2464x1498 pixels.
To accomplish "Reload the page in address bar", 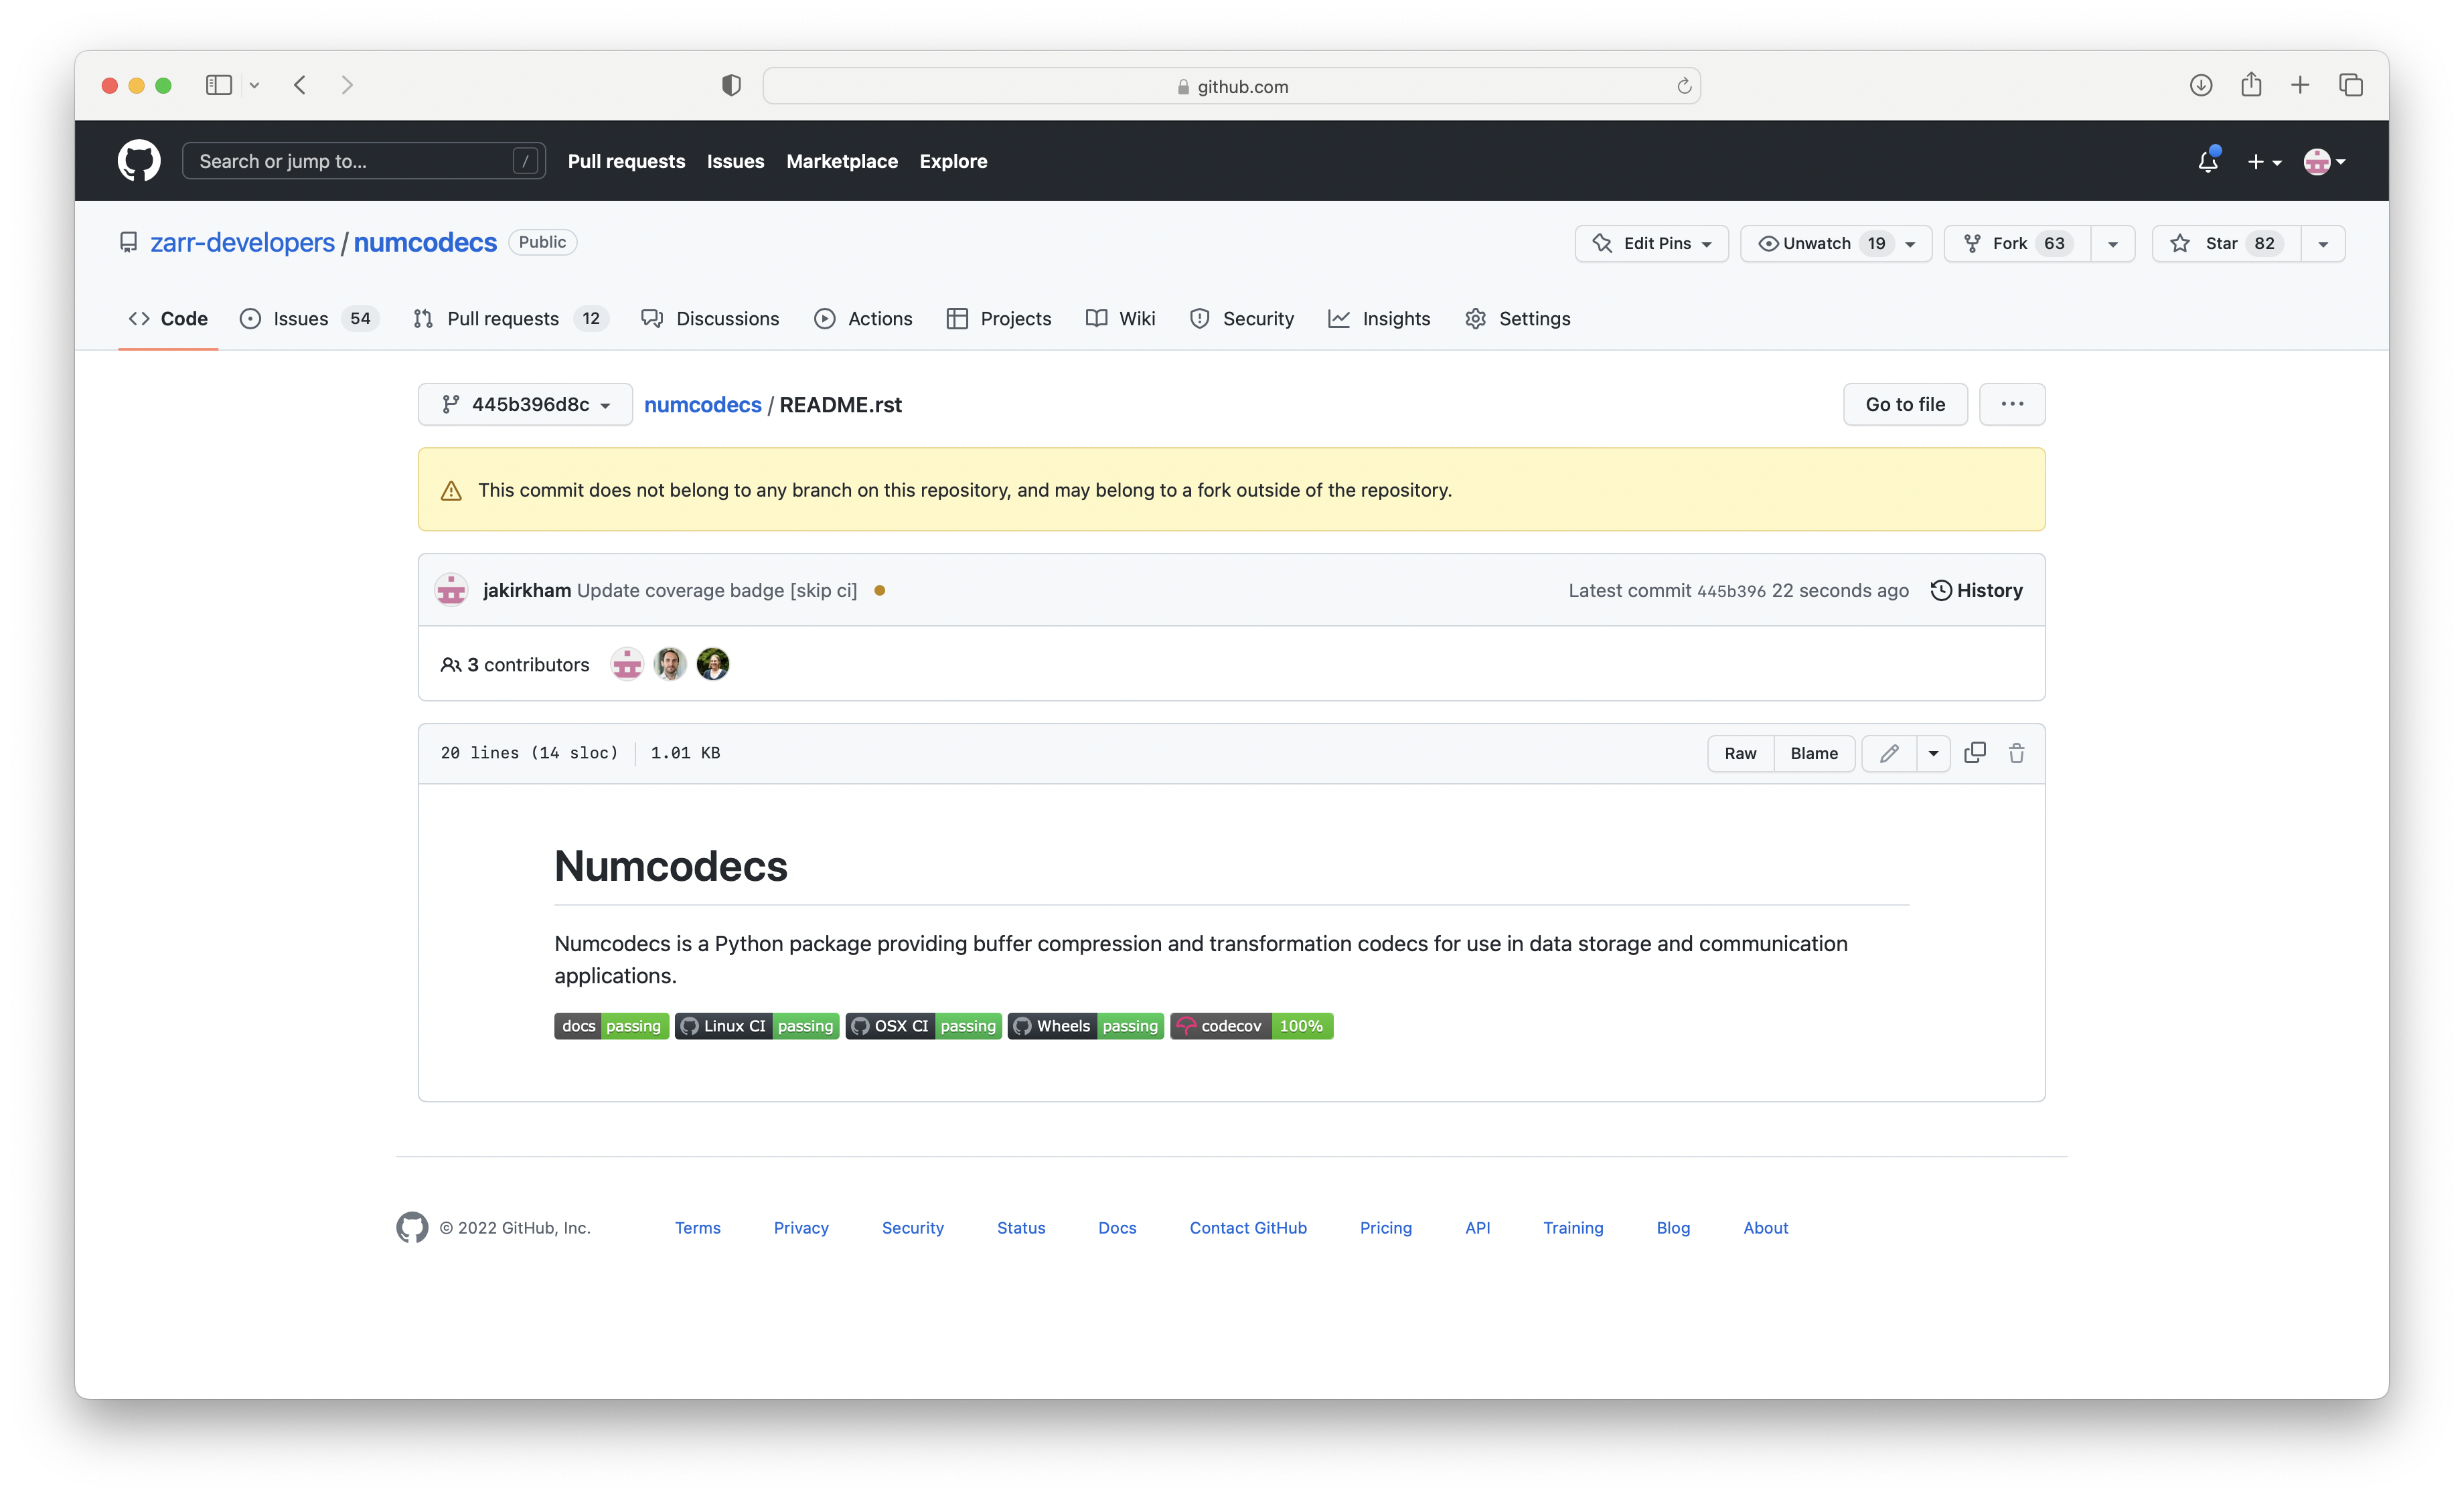I will click(x=1684, y=86).
